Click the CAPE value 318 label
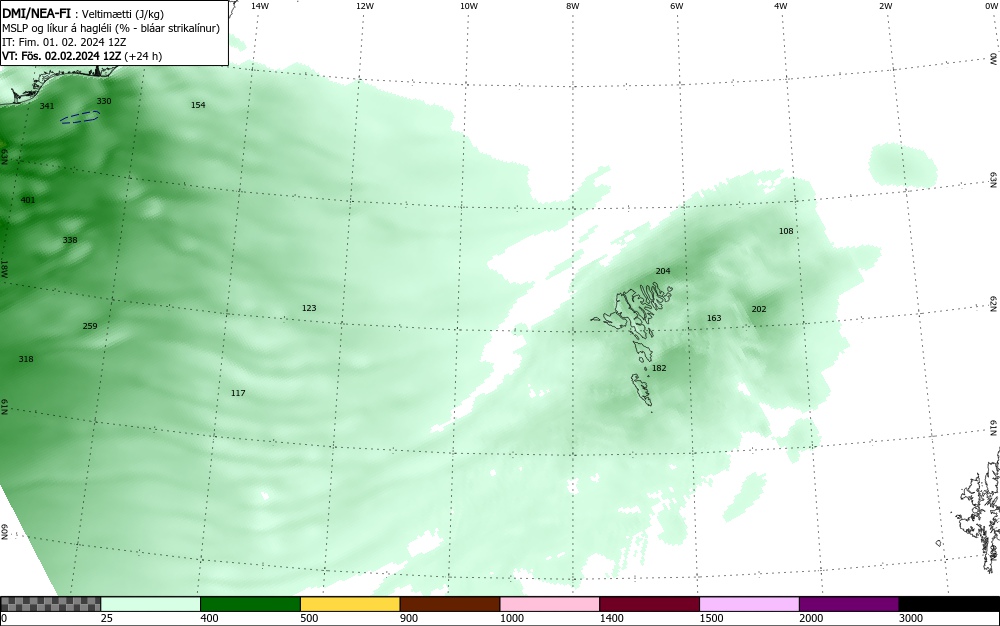1000x626 pixels. (26, 360)
